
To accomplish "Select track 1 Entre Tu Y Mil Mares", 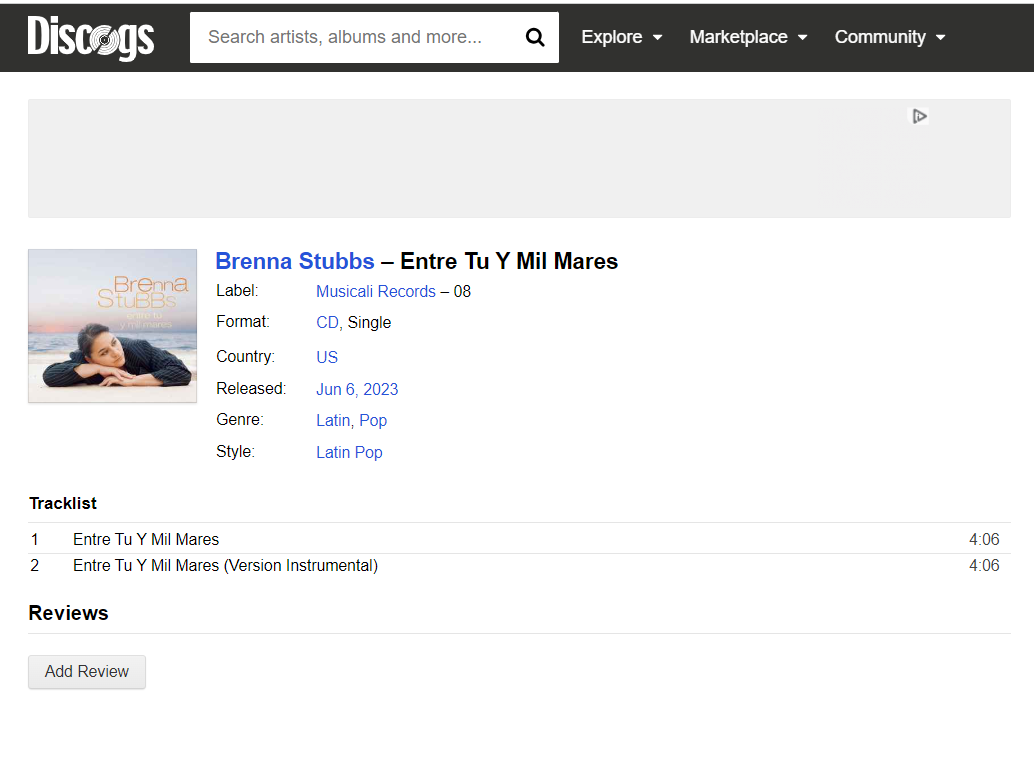I will tap(146, 539).
